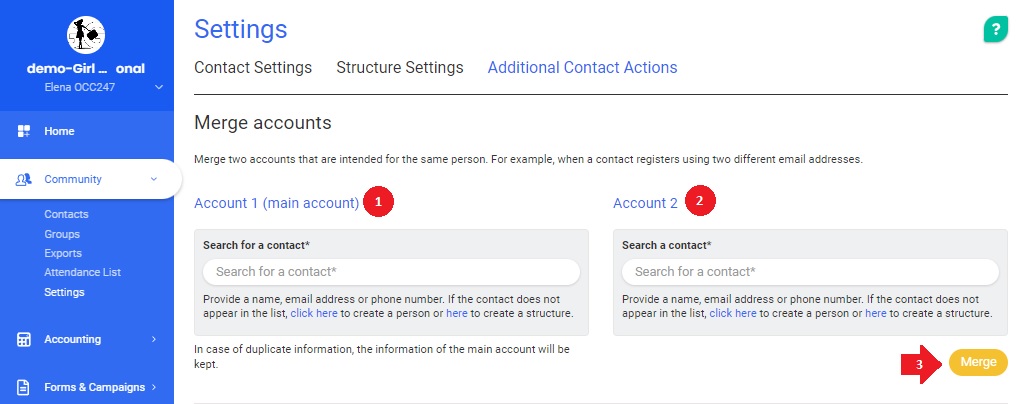Click the organization logo avatar
This screenshot has height=404, width=1026.
pyautogui.click(x=86, y=34)
